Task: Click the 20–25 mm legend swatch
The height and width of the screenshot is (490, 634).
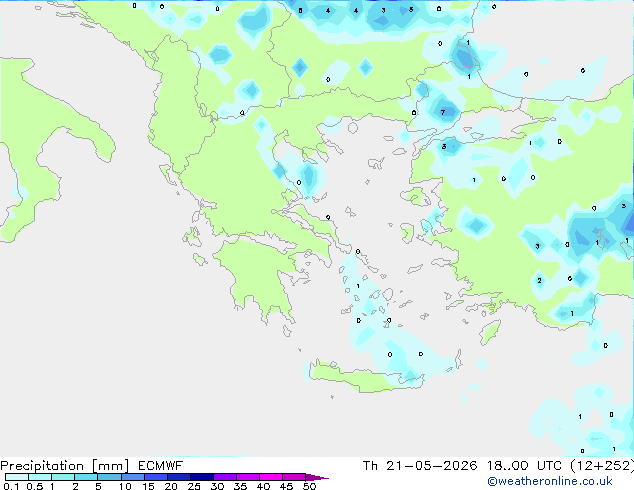Action: click(178, 477)
